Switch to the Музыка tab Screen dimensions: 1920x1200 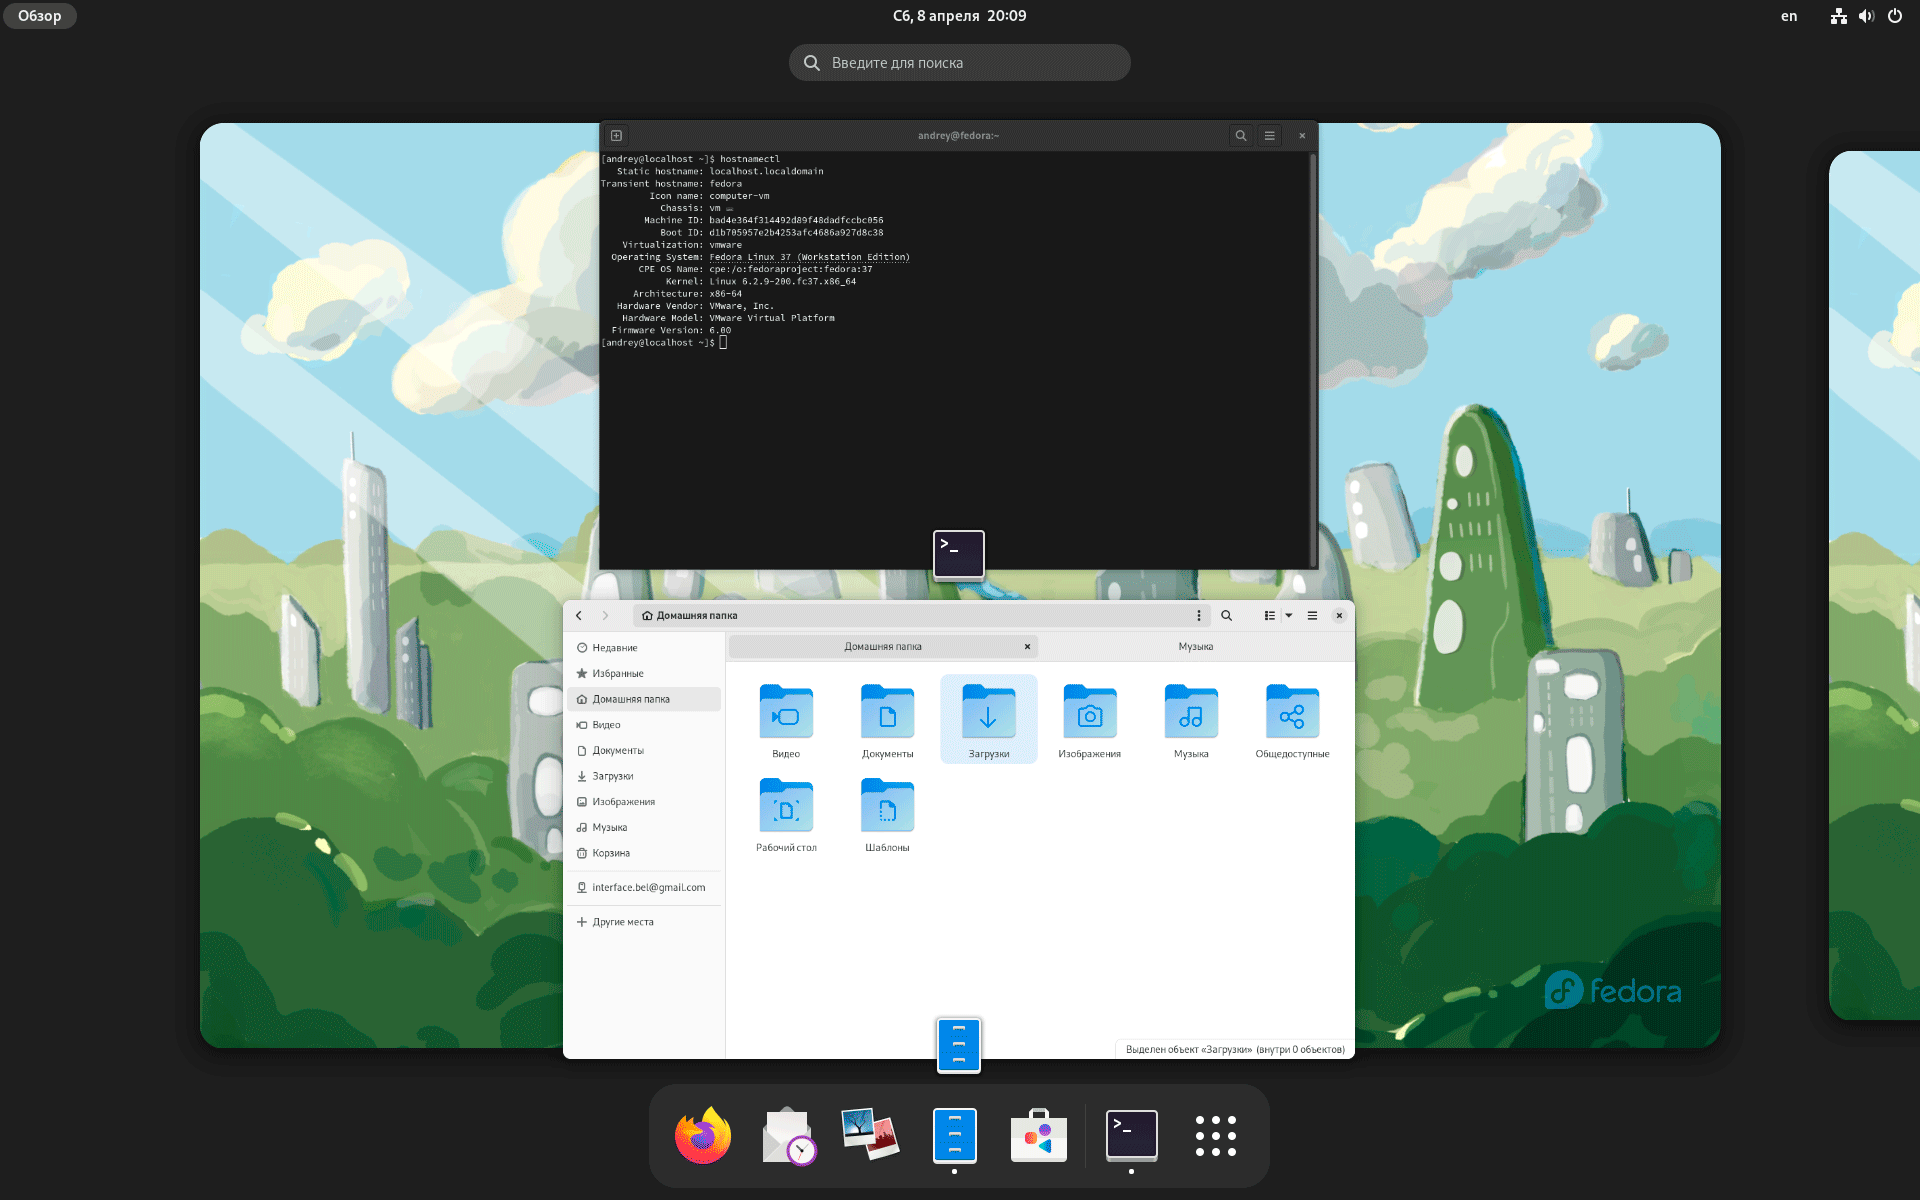(x=1195, y=647)
